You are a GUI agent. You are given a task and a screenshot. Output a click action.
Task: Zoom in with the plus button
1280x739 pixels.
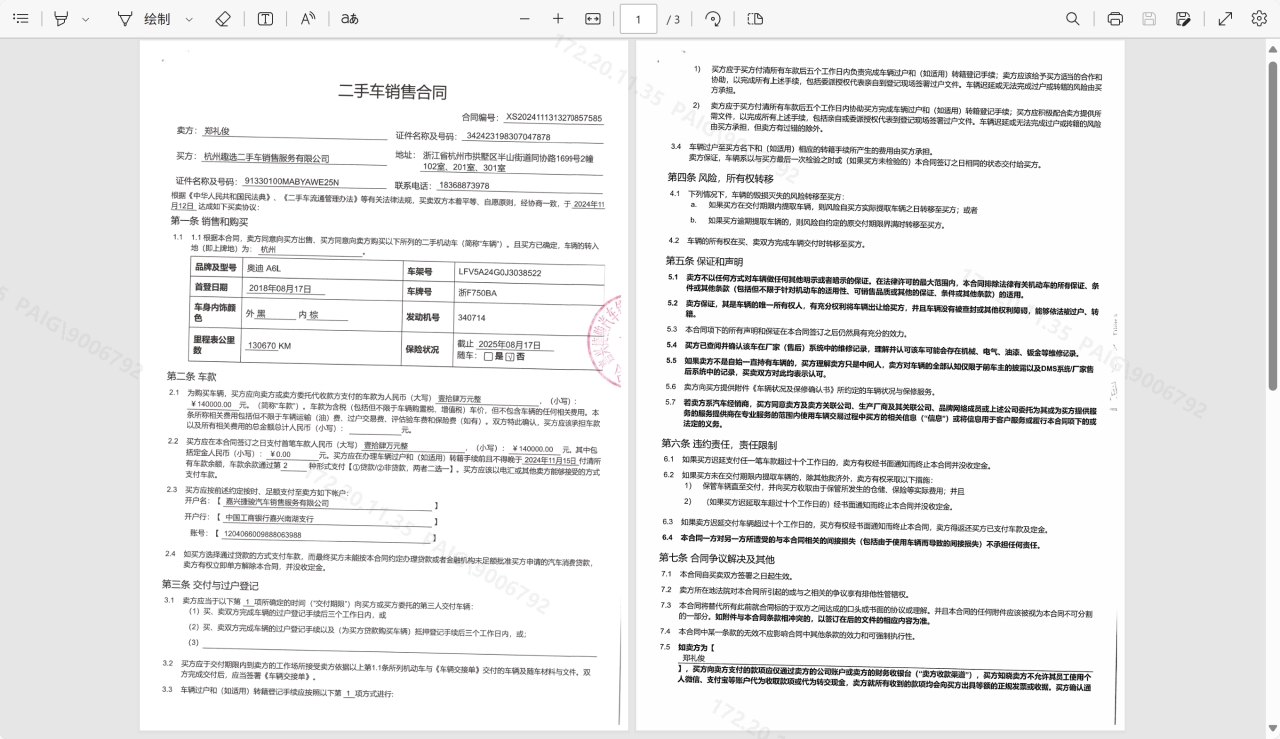click(x=558, y=19)
